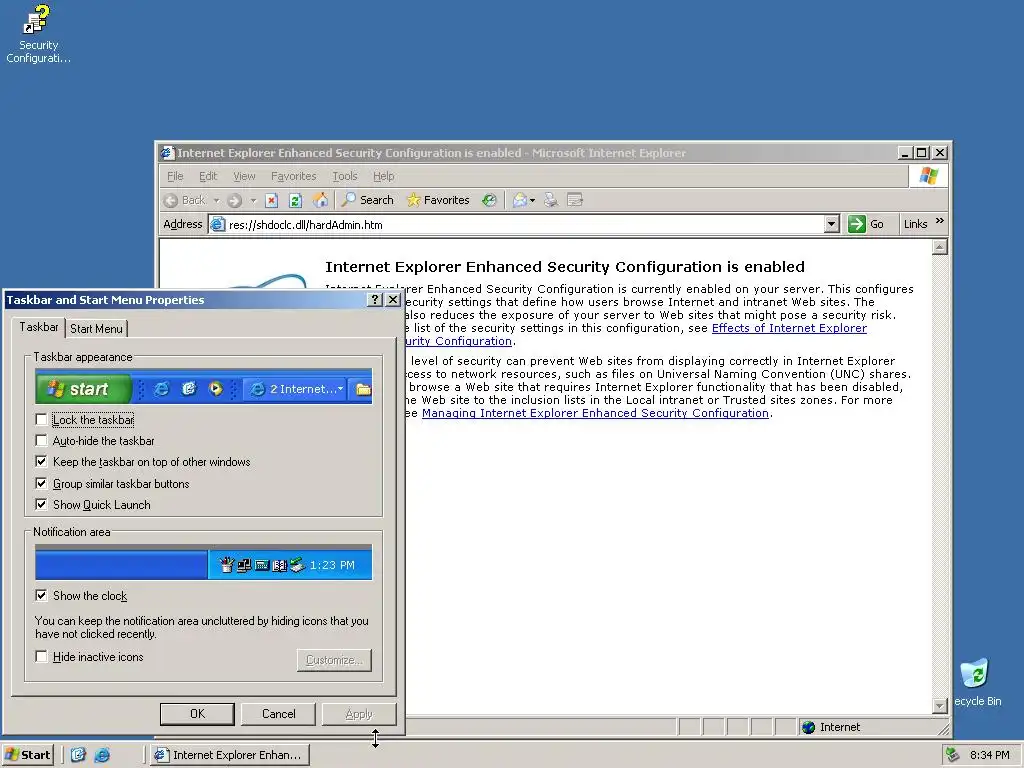The width and height of the screenshot is (1024, 768).
Task: Click the help question mark in Properties dialog
Action: point(375,300)
